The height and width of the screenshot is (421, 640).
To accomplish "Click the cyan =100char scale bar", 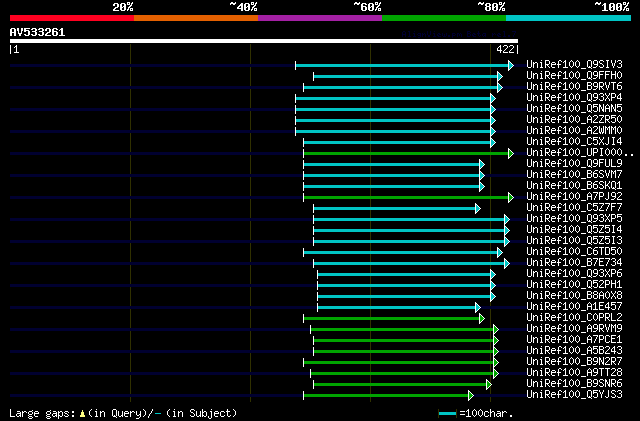I will tap(447, 414).
